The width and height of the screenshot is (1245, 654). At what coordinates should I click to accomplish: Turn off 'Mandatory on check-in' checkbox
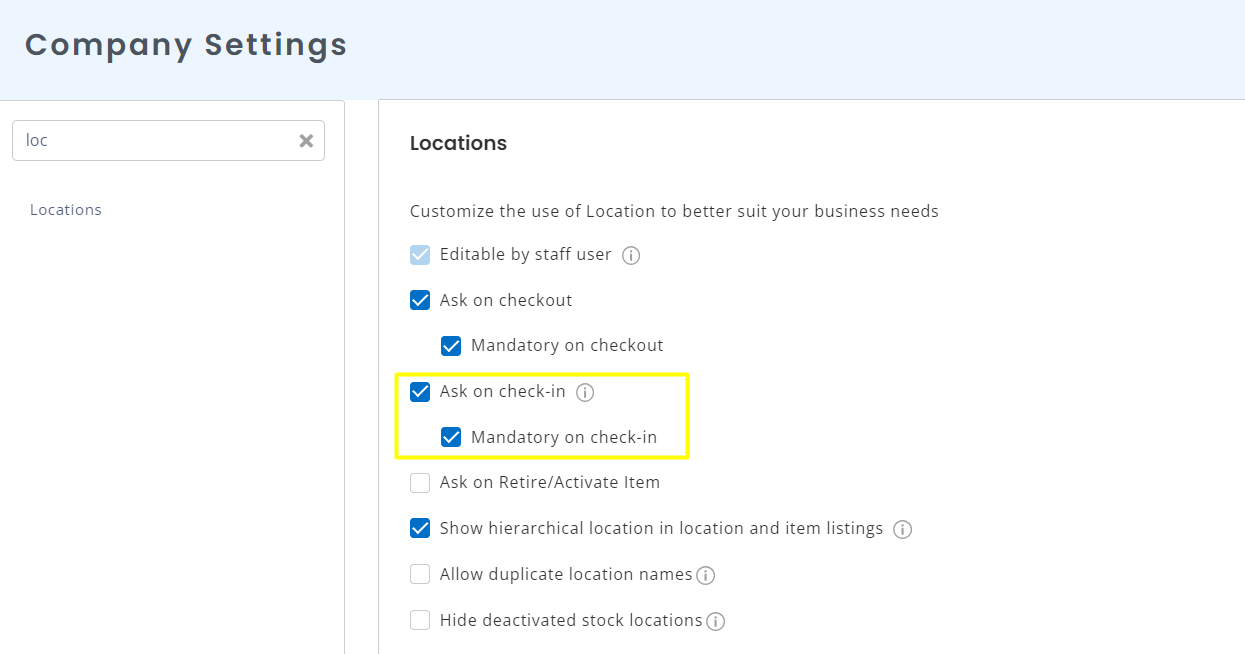coord(451,437)
